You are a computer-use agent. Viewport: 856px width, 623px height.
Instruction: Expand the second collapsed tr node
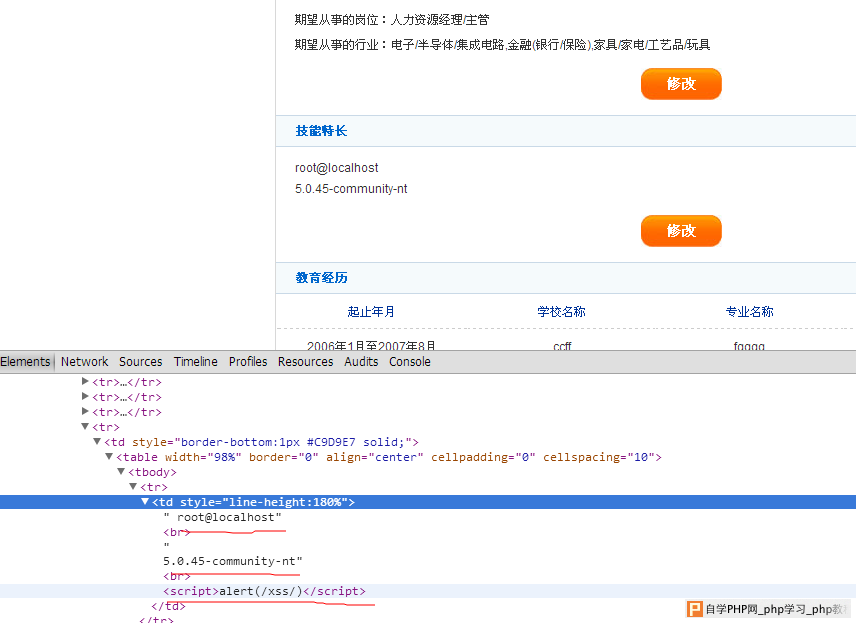click(85, 396)
